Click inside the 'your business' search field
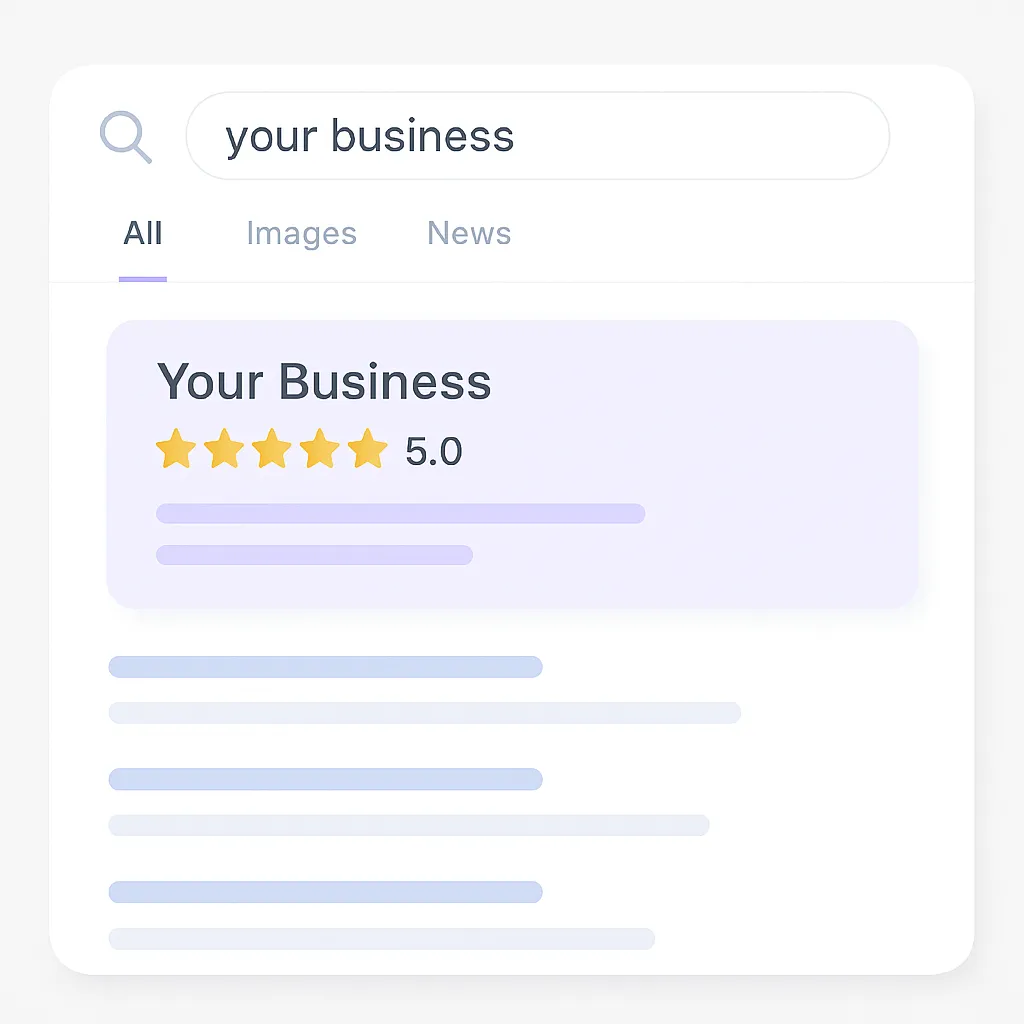Image resolution: width=1024 pixels, height=1024 pixels. [x=537, y=136]
